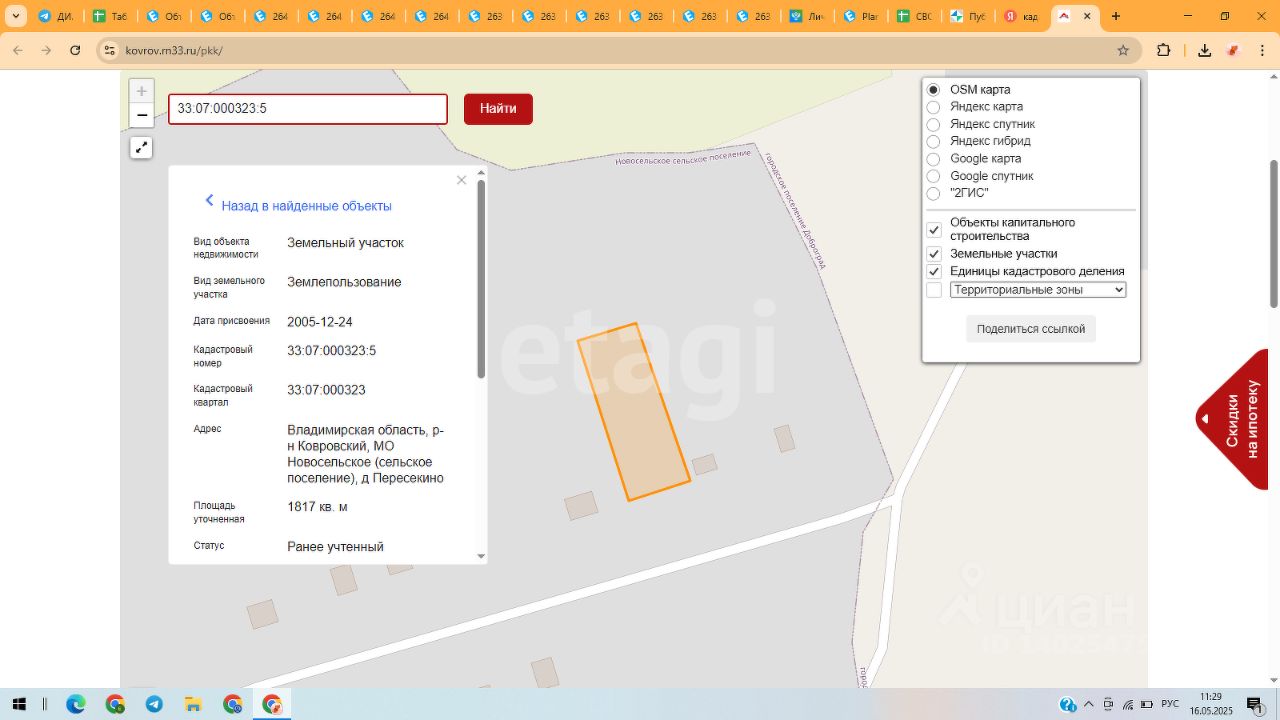Click Поделиться ссылкой button
This screenshot has height=720, width=1280.
(x=1031, y=329)
